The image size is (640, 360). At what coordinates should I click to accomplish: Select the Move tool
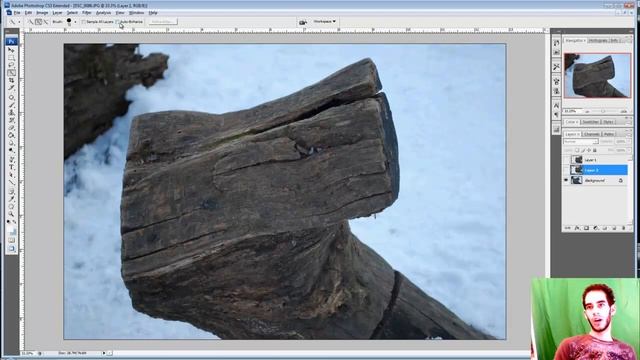click(11, 50)
